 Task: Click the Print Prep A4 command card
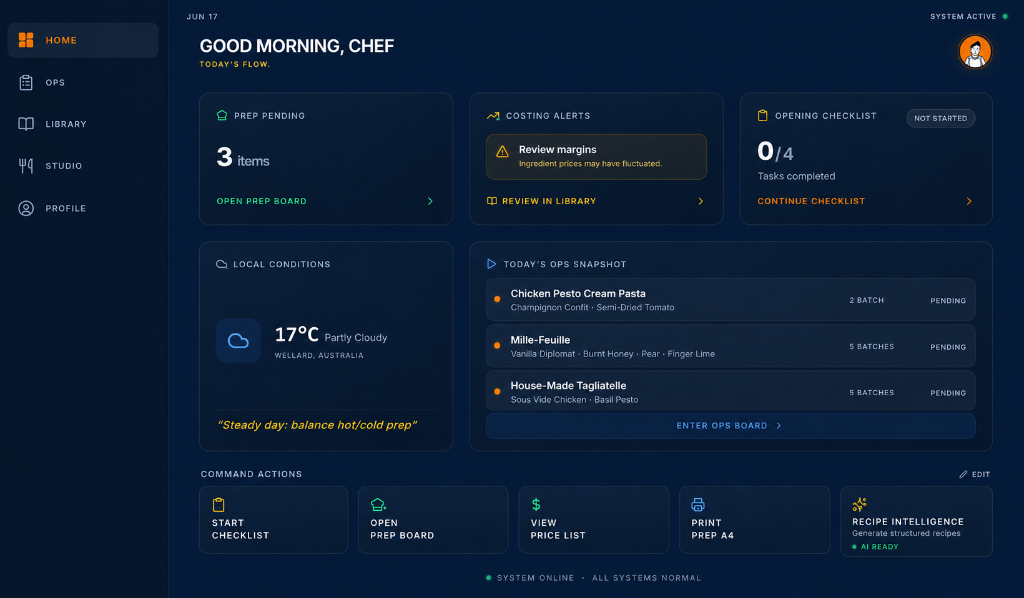[754, 520]
